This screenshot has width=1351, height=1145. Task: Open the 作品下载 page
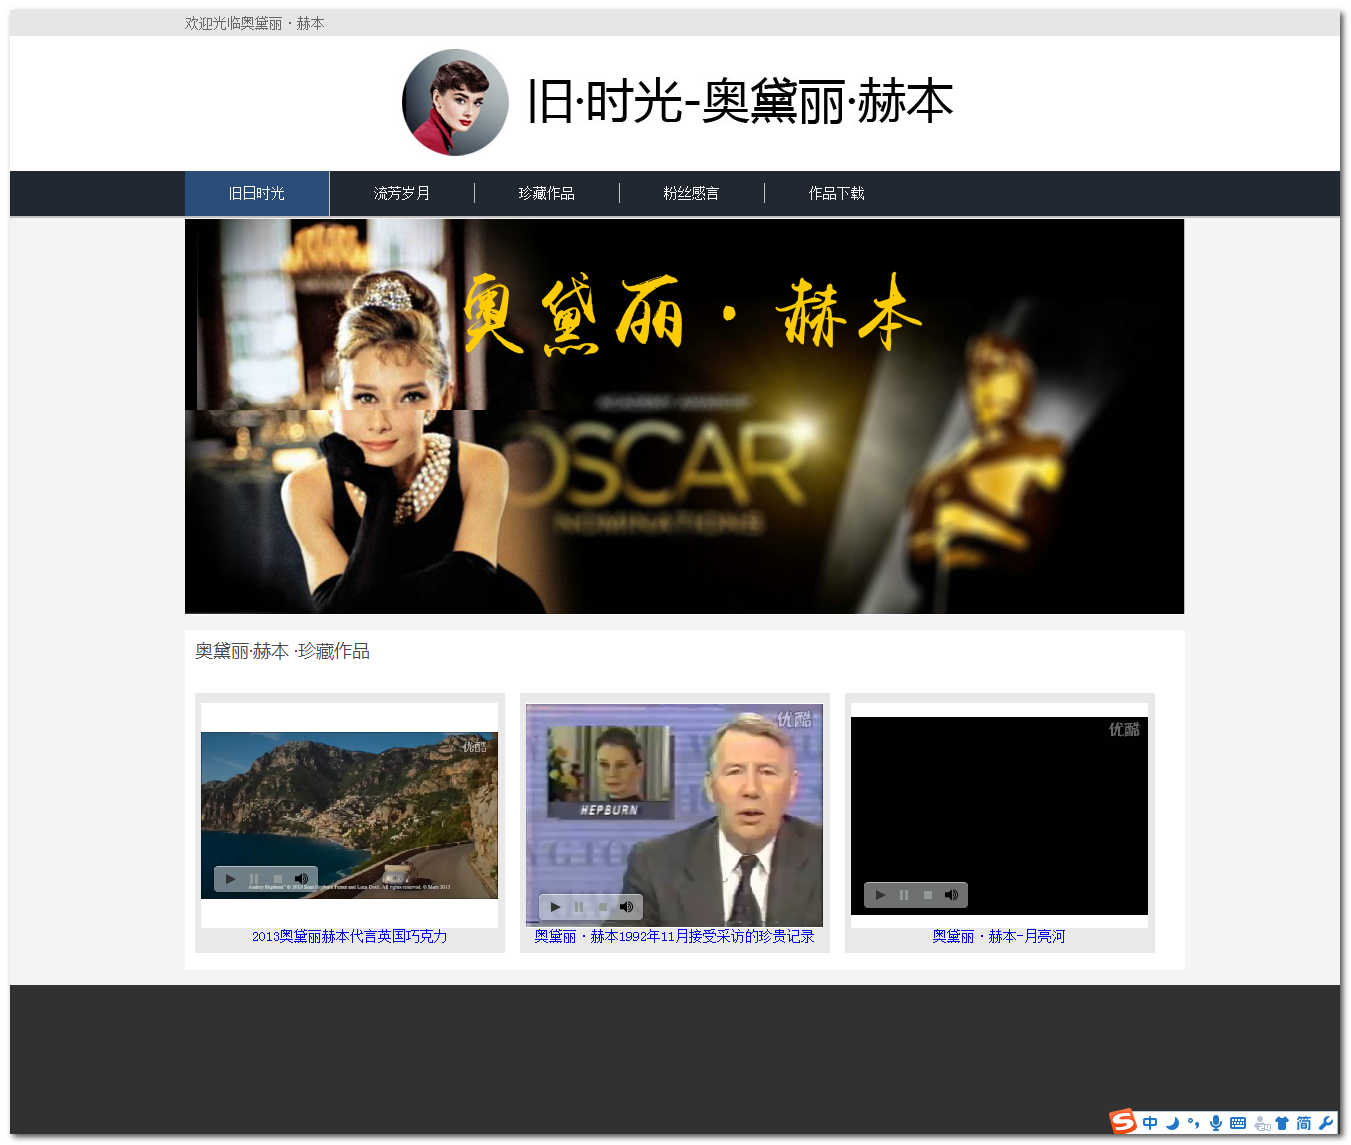pyautogui.click(x=837, y=193)
